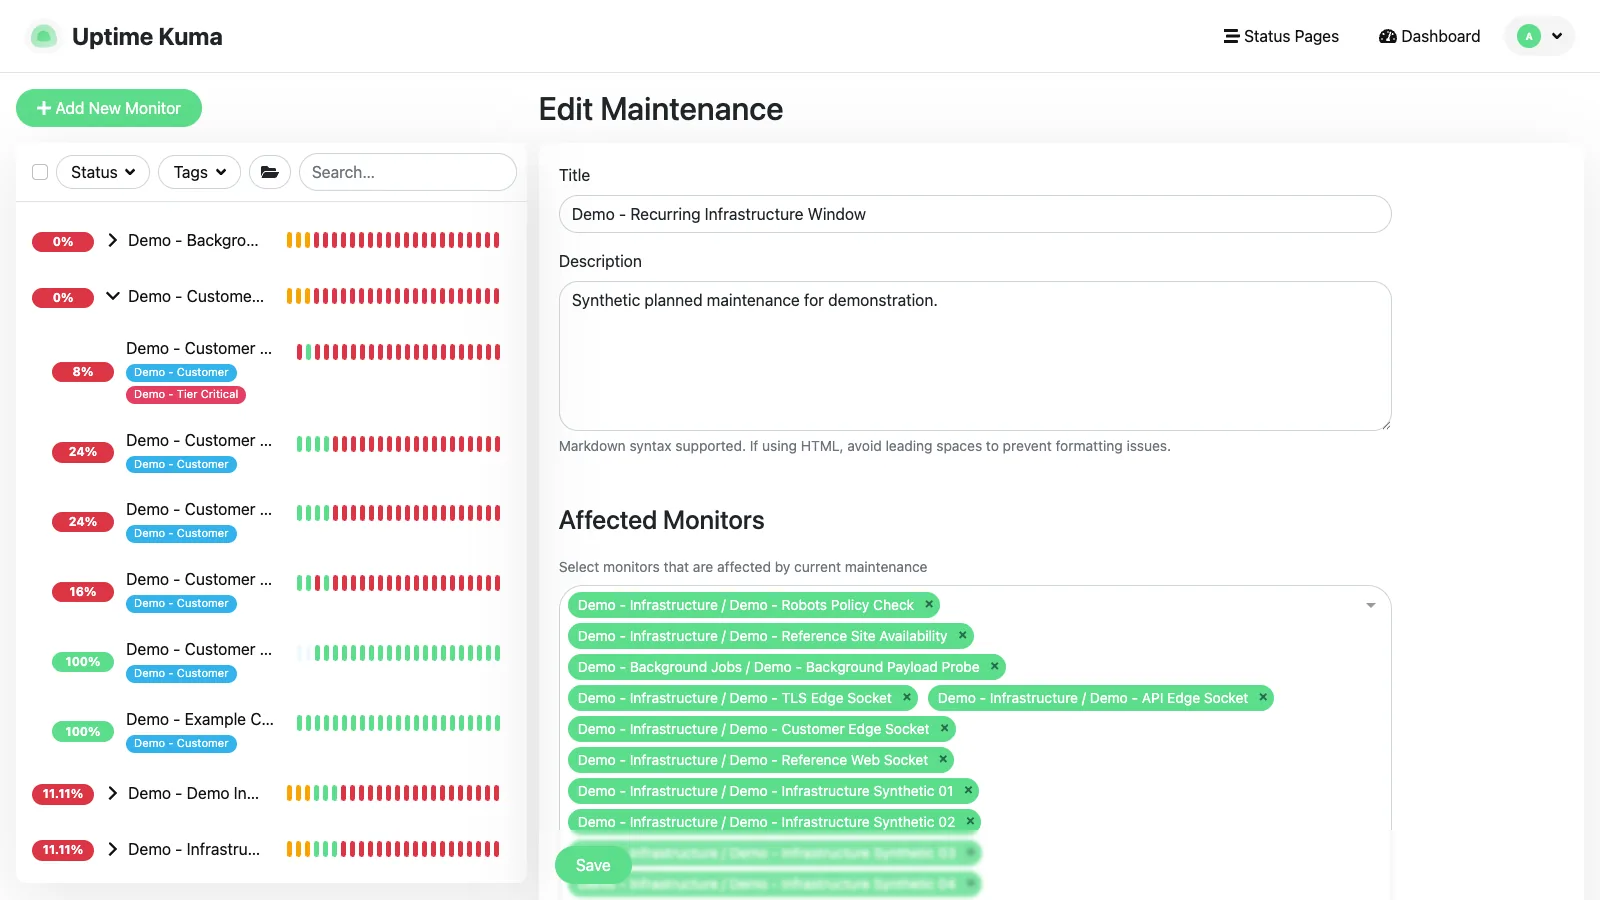Screen dimensions: 1600x900
Task: Click the Demo - Tier Critical tag
Action: point(186,394)
